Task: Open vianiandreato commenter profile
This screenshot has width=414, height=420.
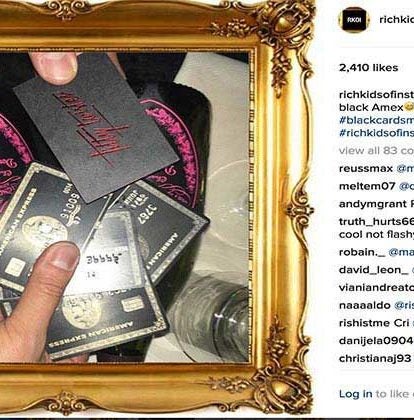Action: point(376,287)
